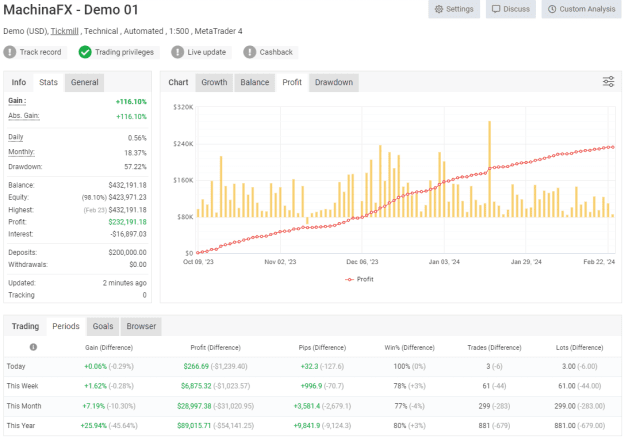Click the Profit (Difference) column header
The height and width of the screenshot is (439, 625).
tap(216, 348)
